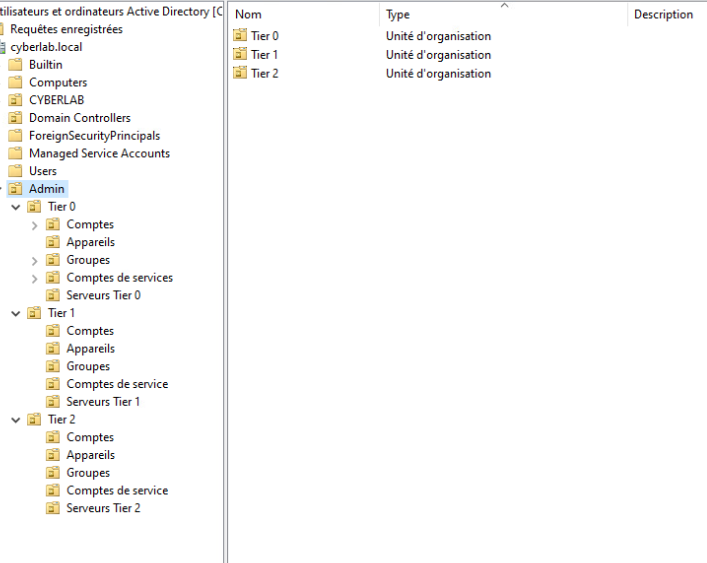
Task: Expand Comptes de services under Tier 0
Action: 35,278
